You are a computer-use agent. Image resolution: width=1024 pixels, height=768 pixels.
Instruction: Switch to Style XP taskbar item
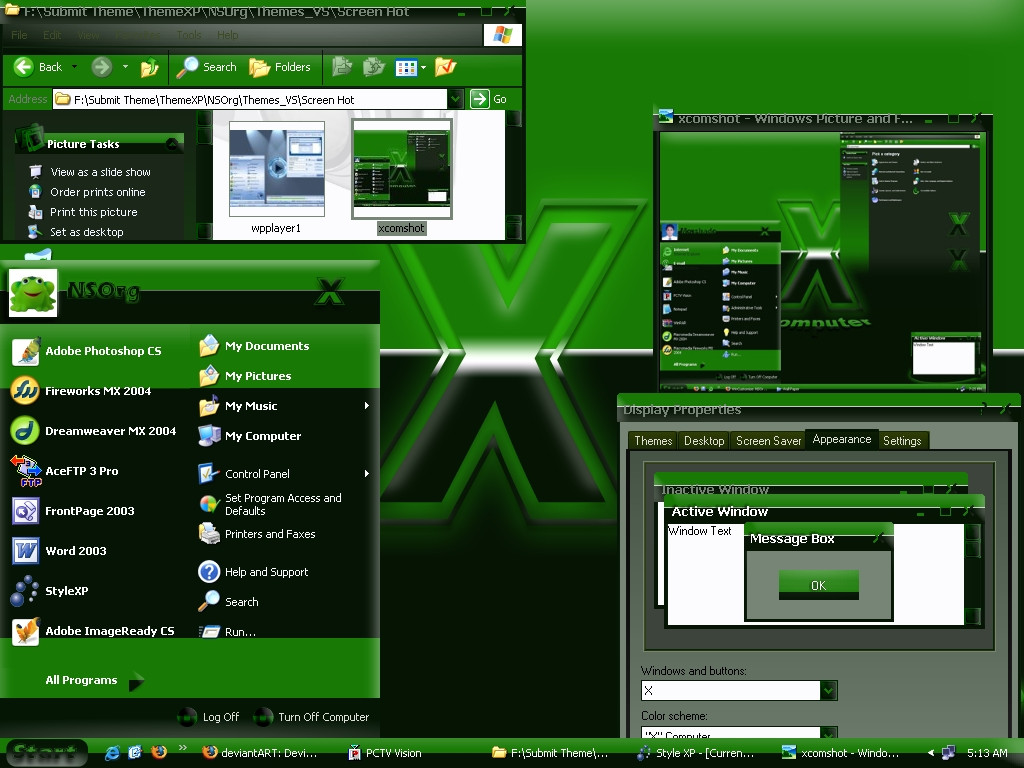(696, 753)
